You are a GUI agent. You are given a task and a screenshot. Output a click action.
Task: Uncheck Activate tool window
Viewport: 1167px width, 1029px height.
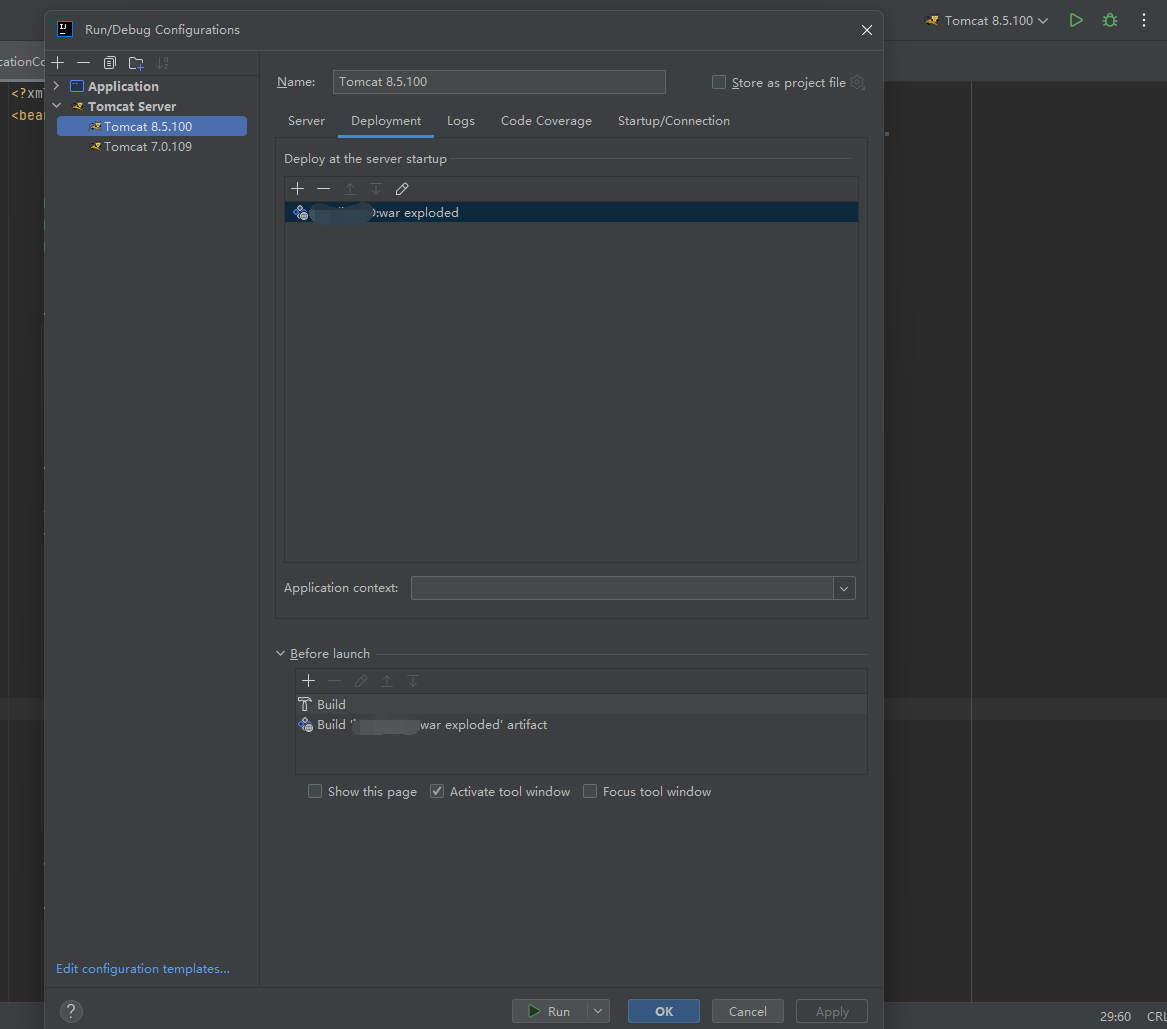(437, 791)
